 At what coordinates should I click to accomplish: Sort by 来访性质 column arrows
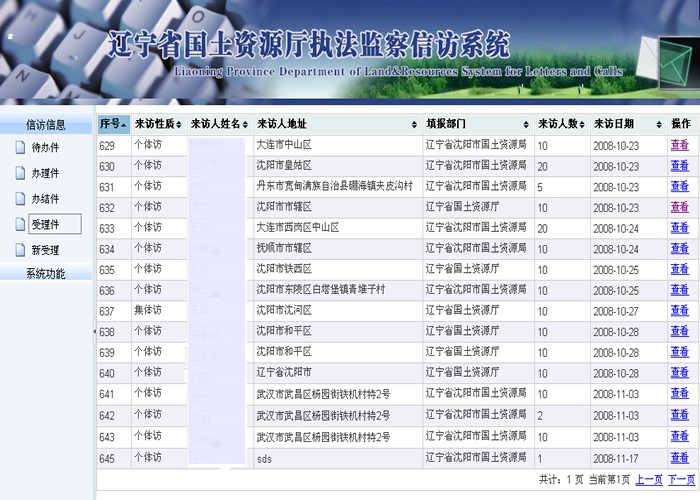pos(179,125)
